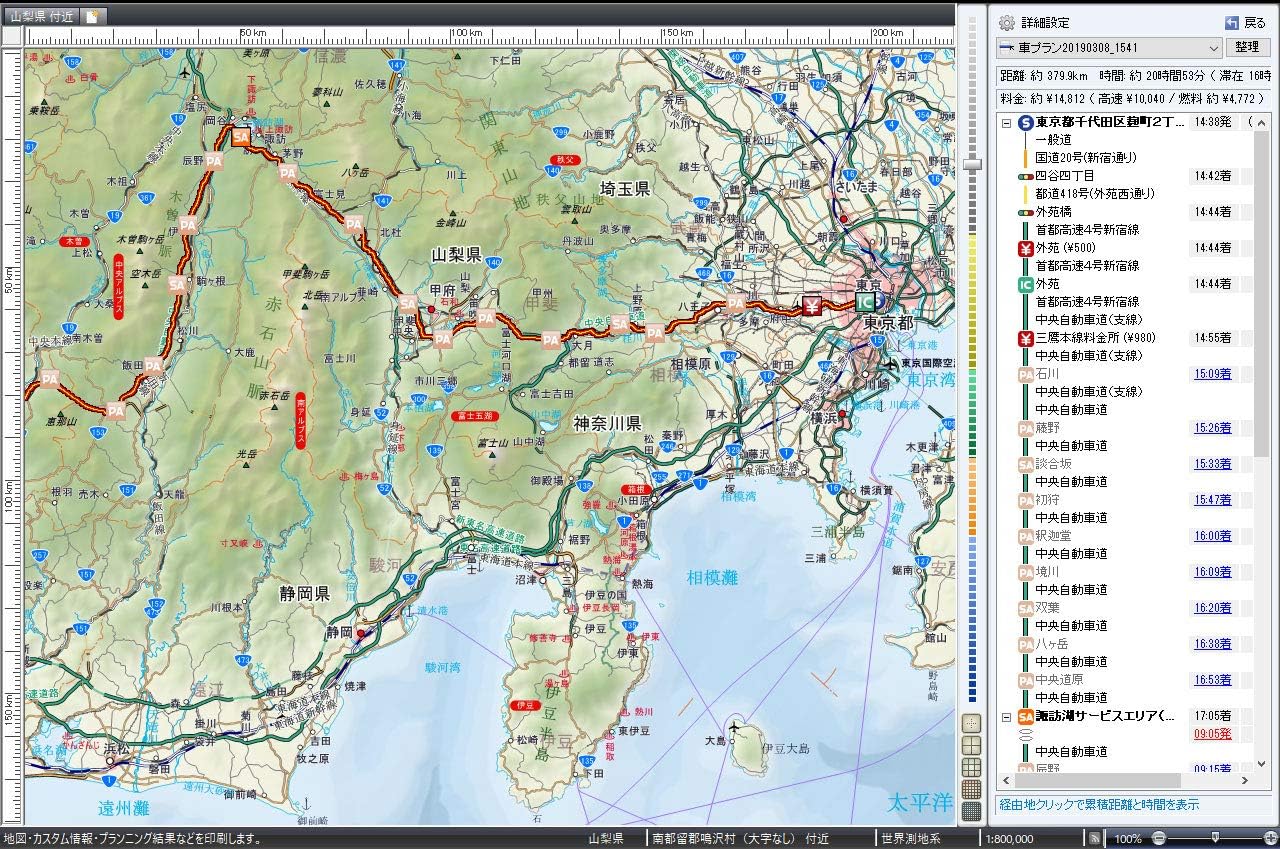Click the map scale vertical slider handle
The width and height of the screenshot is (1280, 849).
pos(971,164)
